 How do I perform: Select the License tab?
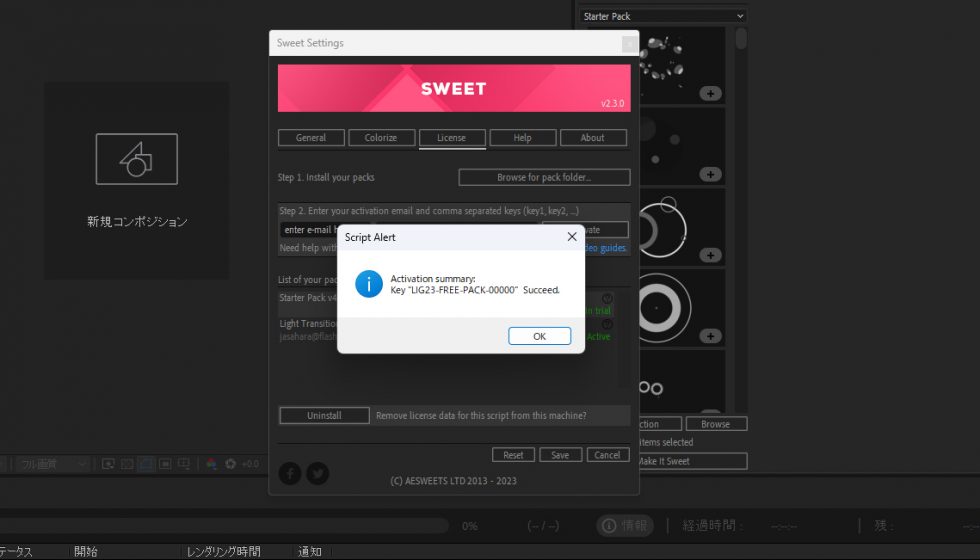(452, 138)
